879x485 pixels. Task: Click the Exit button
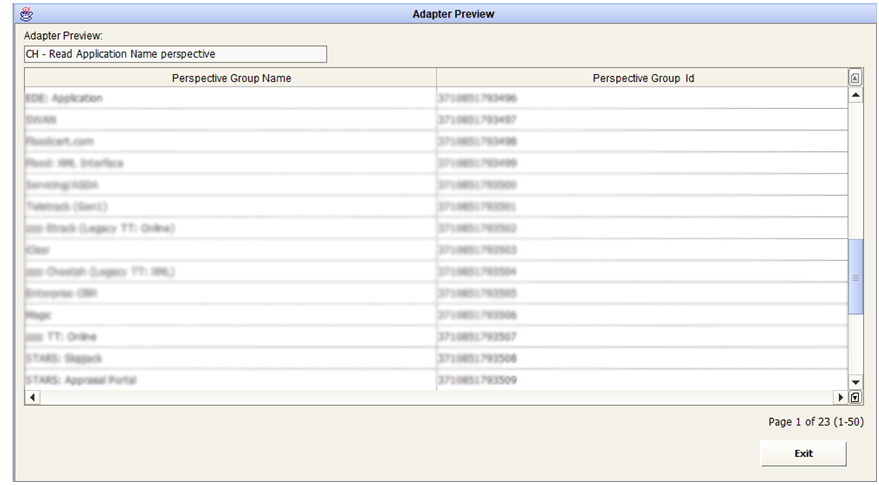point(803,454)
